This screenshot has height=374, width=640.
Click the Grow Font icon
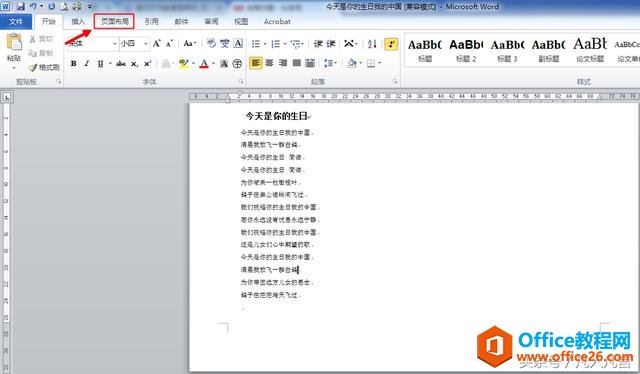click(x=157, y=43)
